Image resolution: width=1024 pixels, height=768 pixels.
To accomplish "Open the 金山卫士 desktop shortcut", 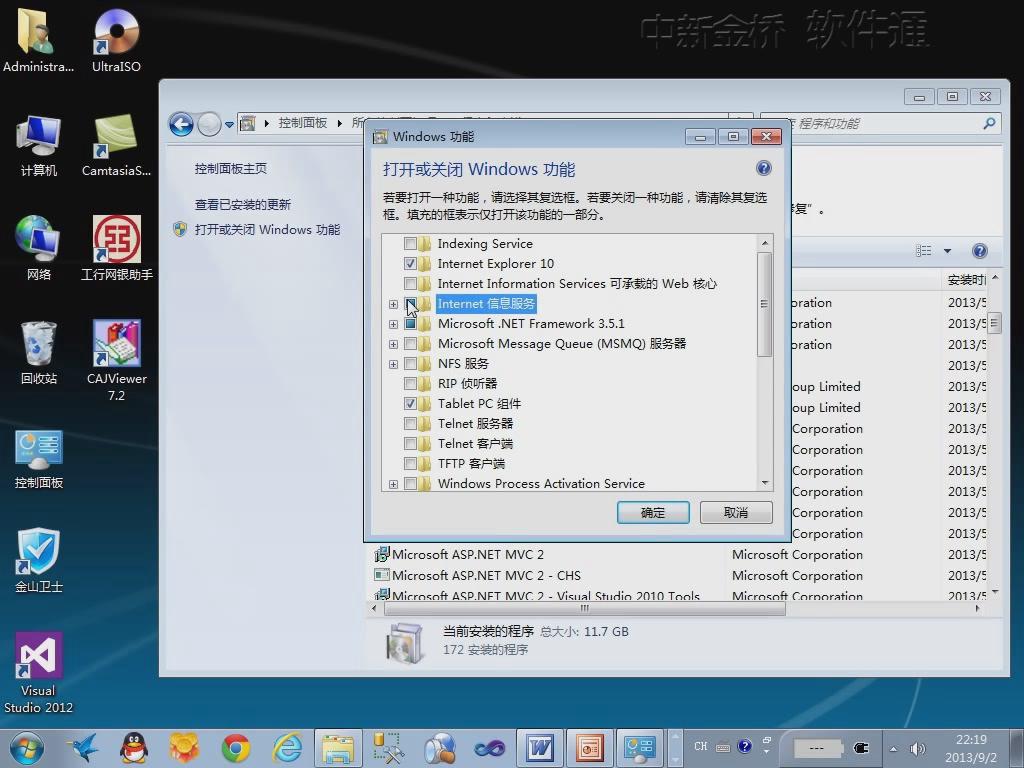I will (39, 561).
